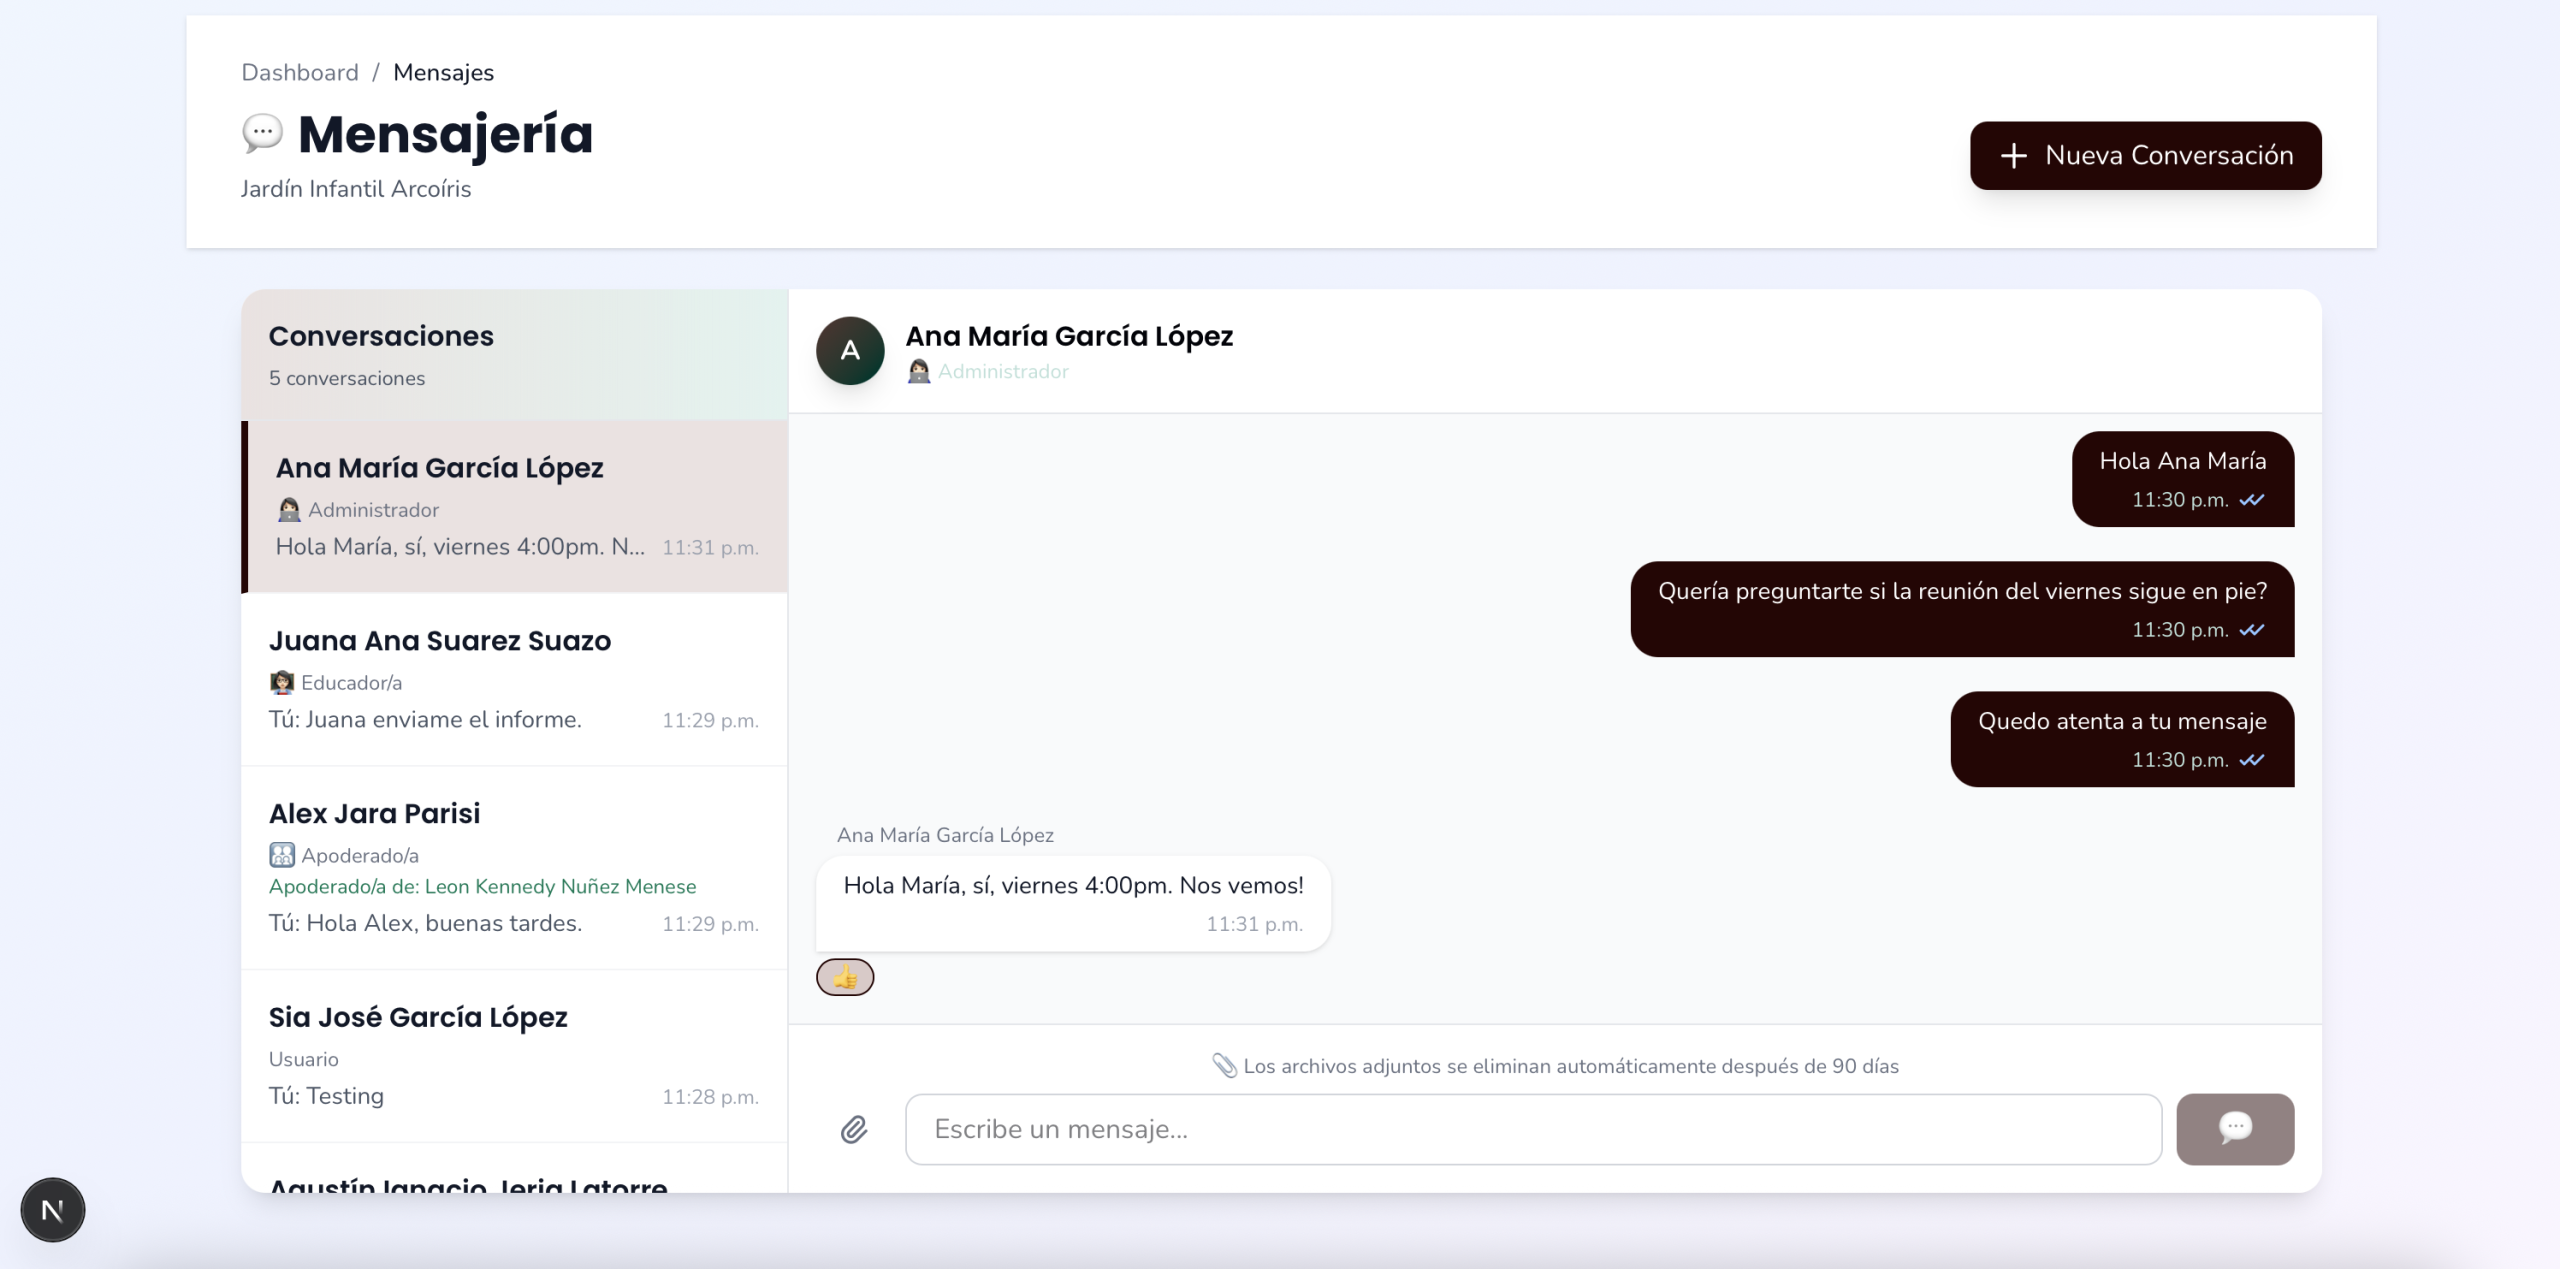
Task: Click the plus icon in Nueva Conversación
Action: (x=2013, y=155)
